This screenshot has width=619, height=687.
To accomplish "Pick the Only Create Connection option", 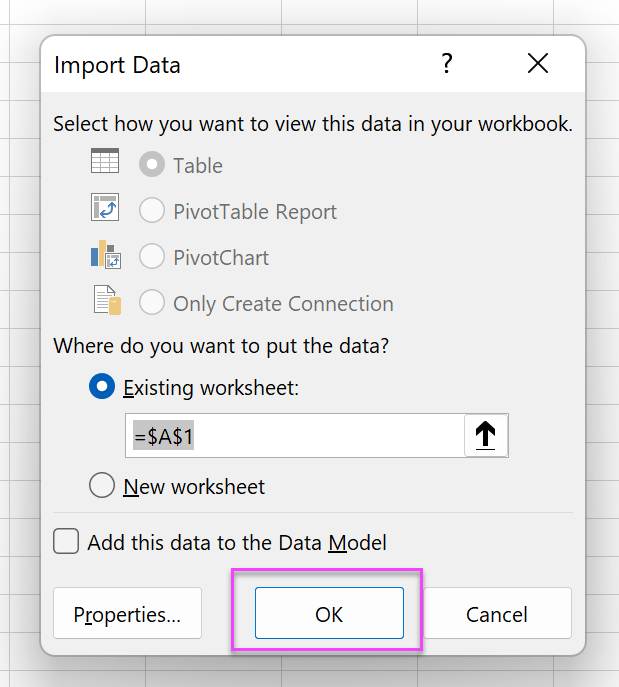I will pos(152,304).
